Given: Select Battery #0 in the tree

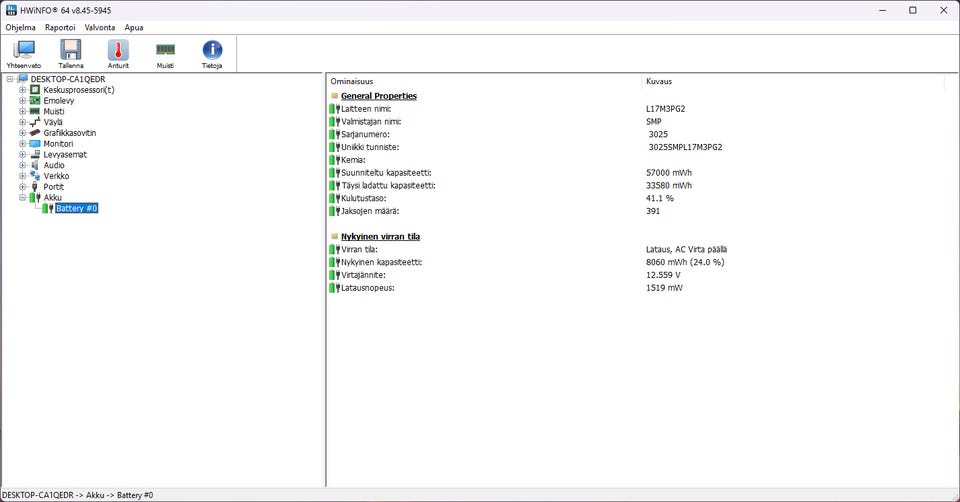Looking at the screenshot, I should (x=77, y=208).
